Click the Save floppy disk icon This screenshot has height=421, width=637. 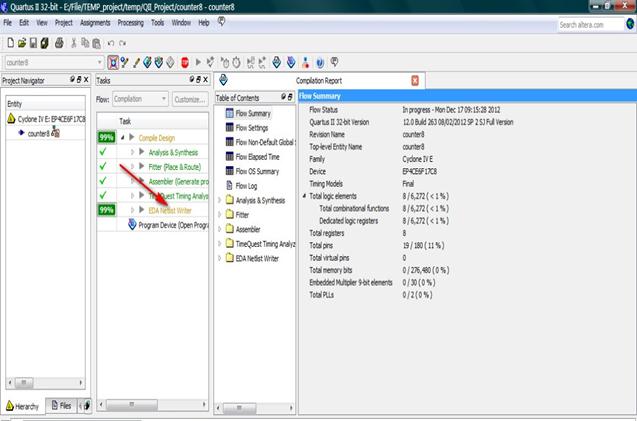[33, 43]
